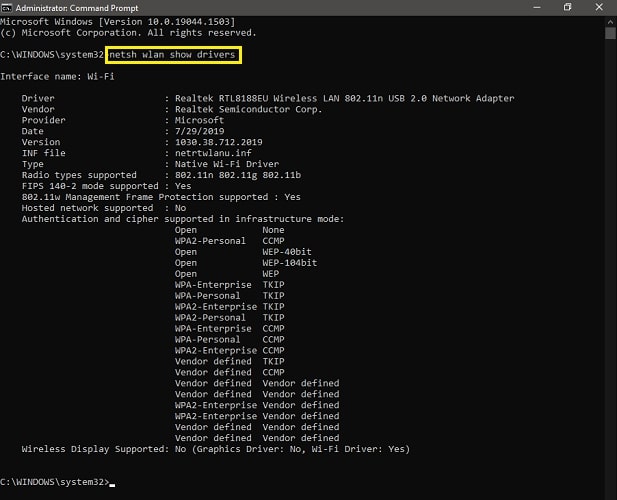Click the 'Vendor defined TKIP' row

pos(230,362)
